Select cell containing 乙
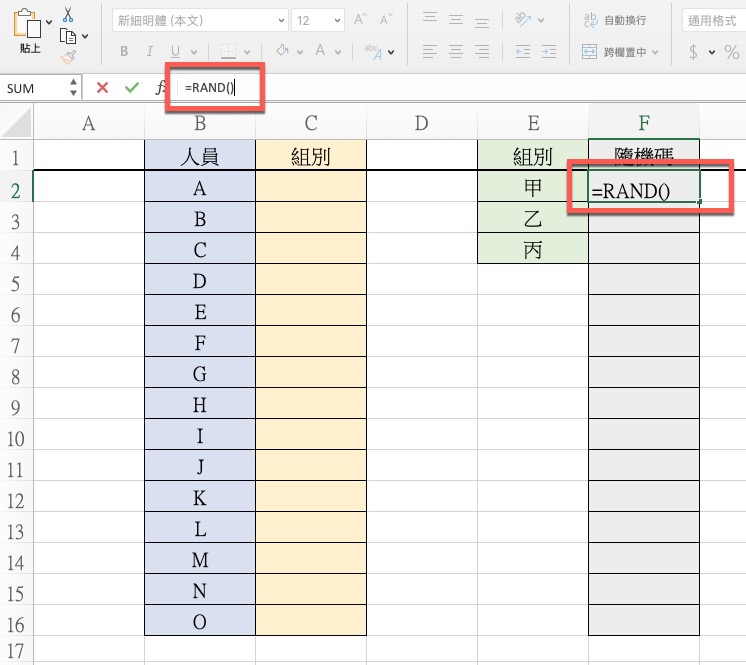 point(533,217)
